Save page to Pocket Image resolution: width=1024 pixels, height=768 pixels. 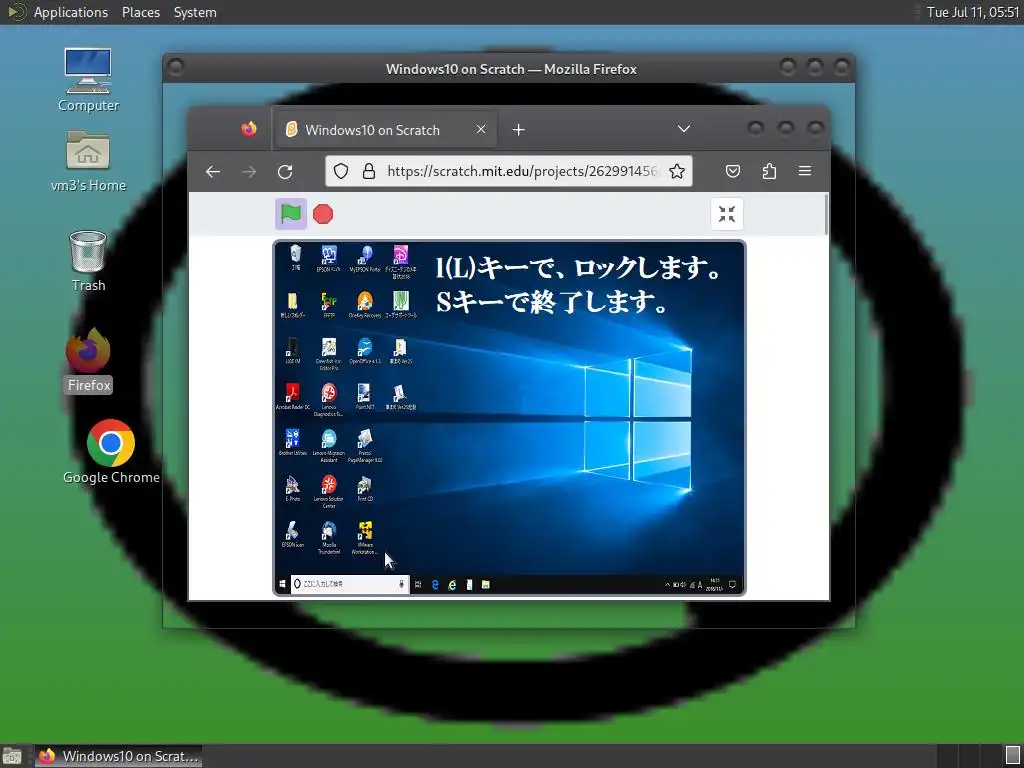733,171
